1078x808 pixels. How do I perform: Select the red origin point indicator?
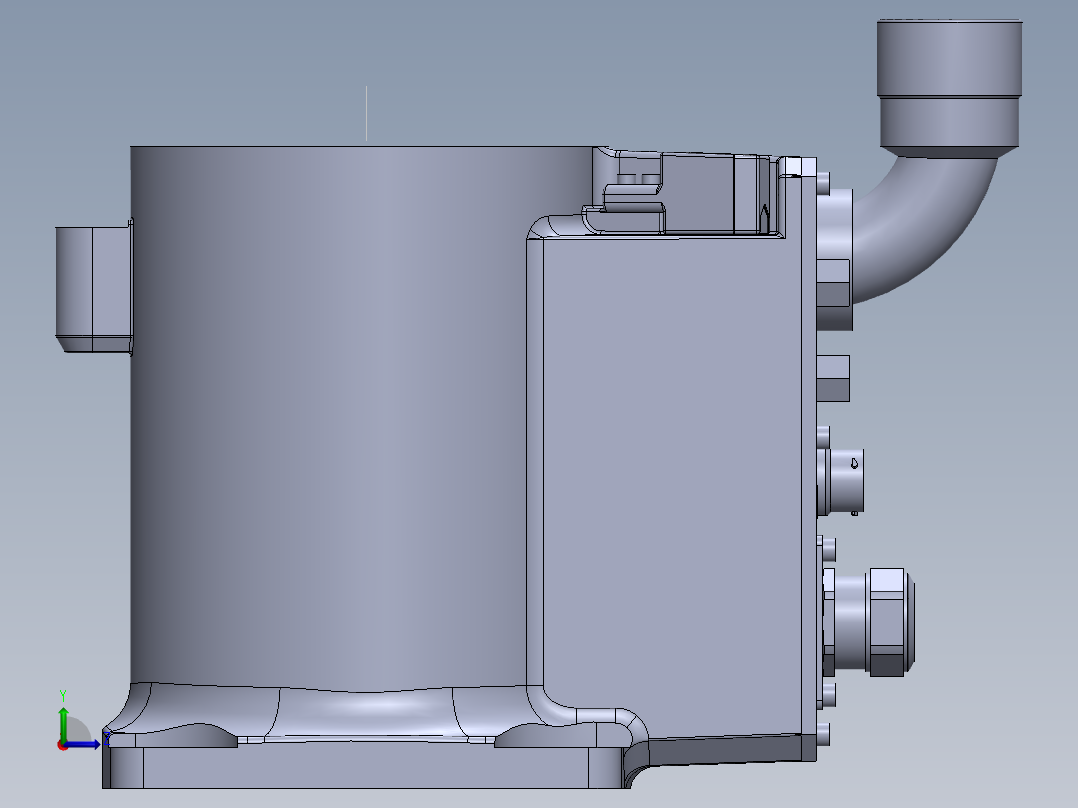click(x=62, y=746)
